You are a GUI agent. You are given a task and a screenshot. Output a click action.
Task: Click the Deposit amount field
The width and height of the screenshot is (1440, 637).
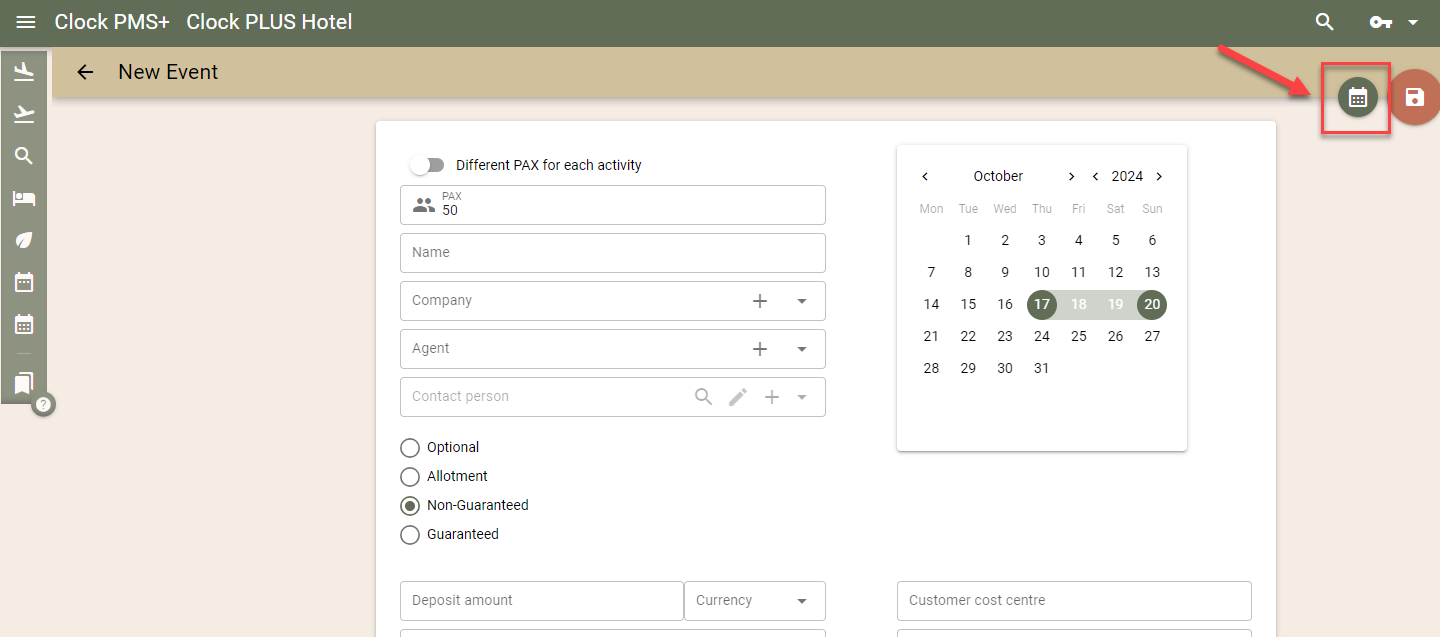tap(542, 600)
